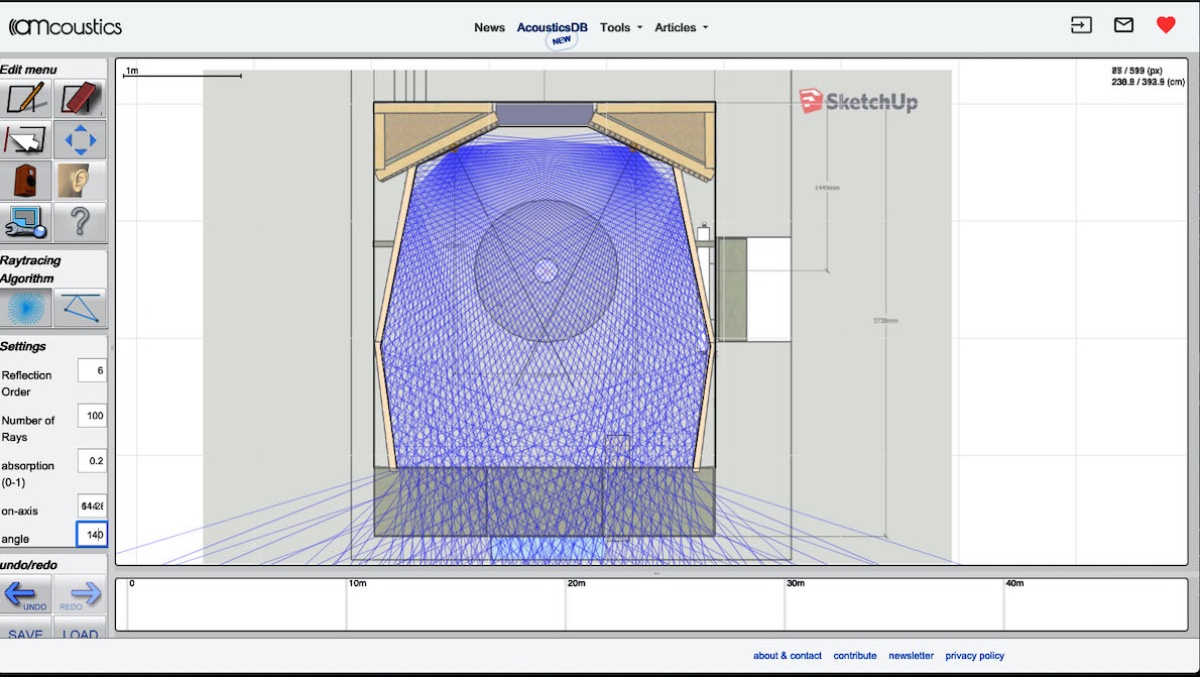Open help with the question mark icon
1200x677 pixels.
(80, 222)
